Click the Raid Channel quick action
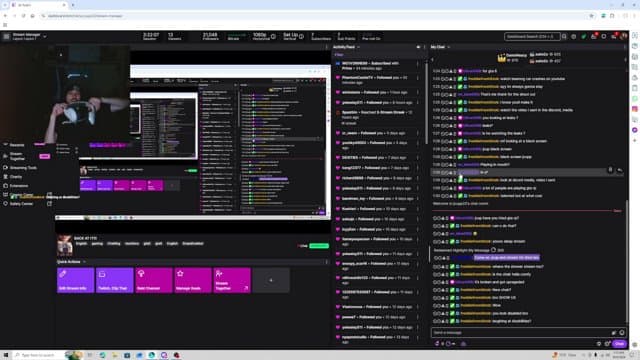640x360 pixels. pos(154,280)
